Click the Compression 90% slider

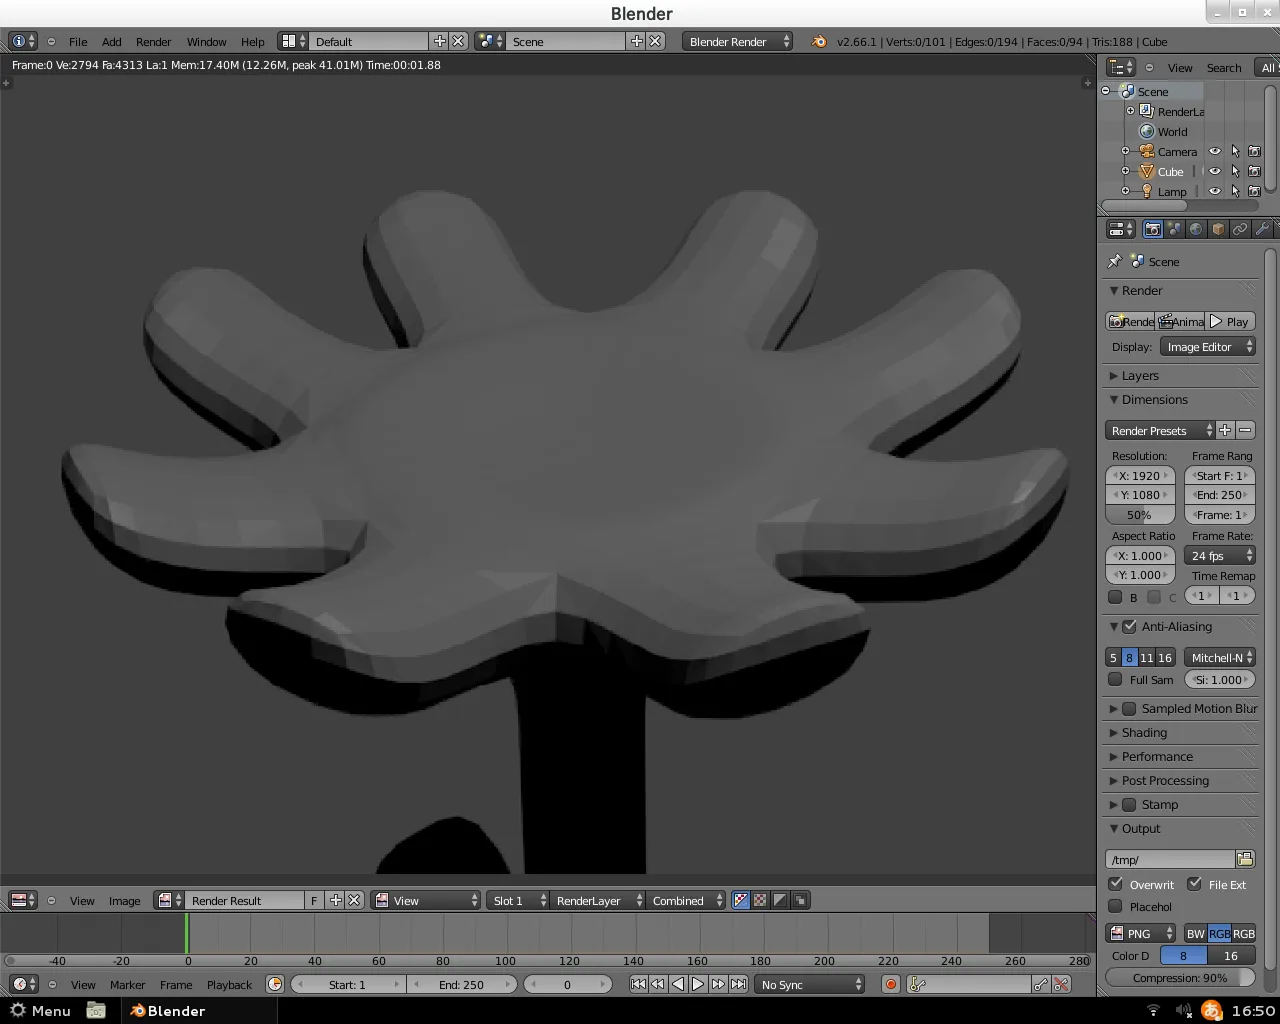point(1180,978)
